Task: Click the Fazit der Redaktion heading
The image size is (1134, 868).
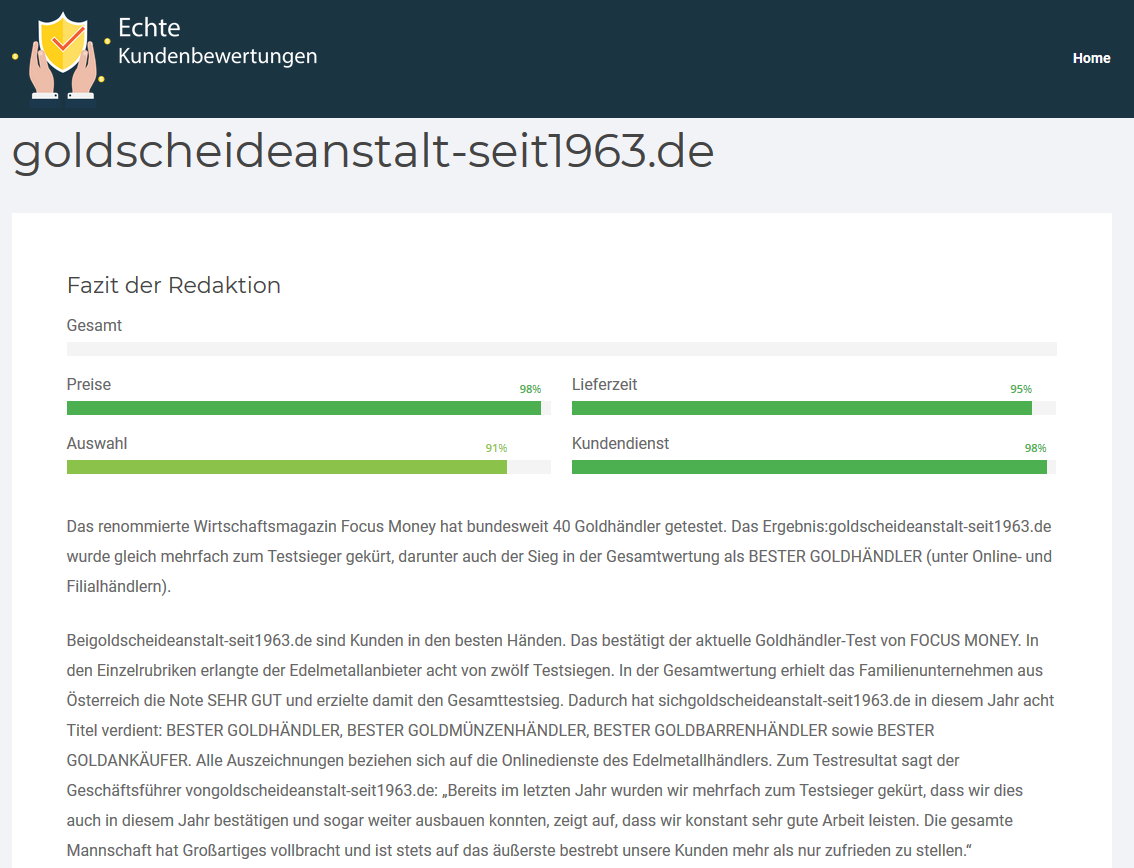Action: click(174, 285)
